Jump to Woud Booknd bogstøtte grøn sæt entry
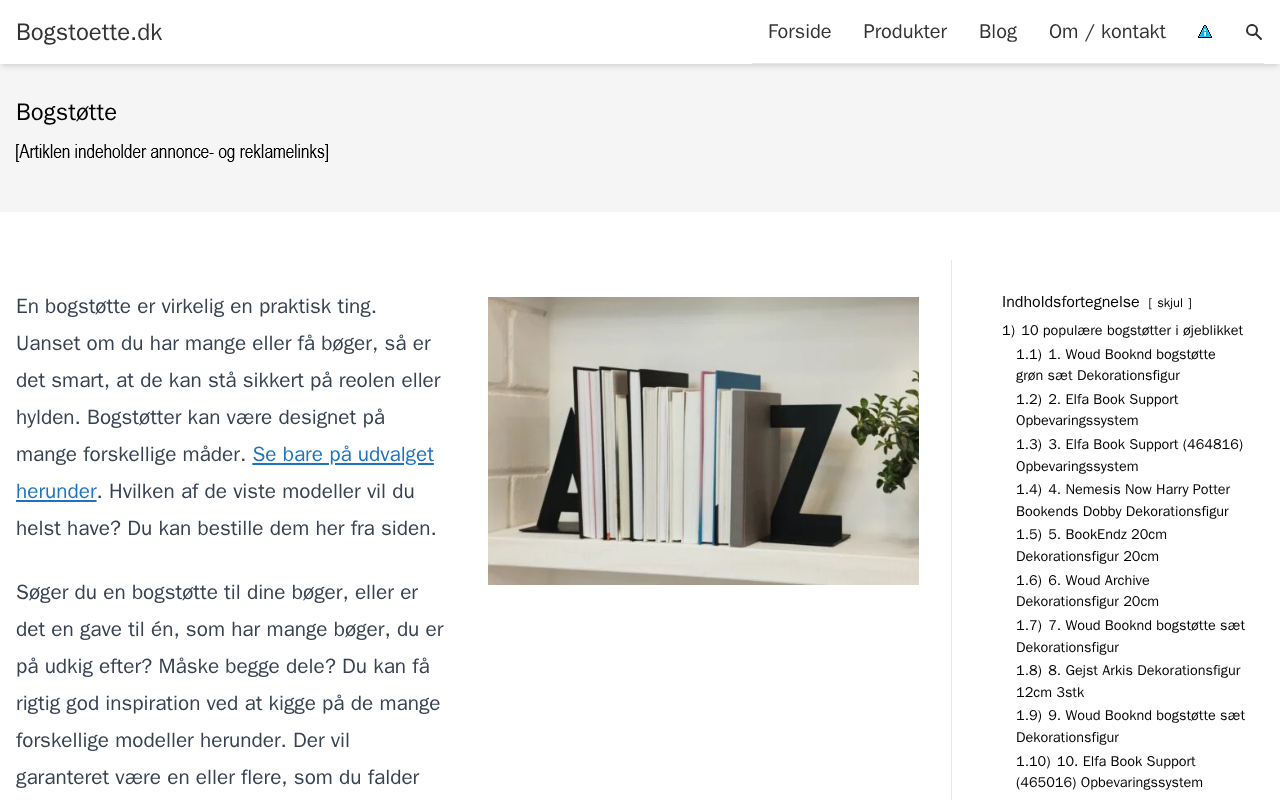Viewport: 1280px width, 800px height. point(1116,365)
